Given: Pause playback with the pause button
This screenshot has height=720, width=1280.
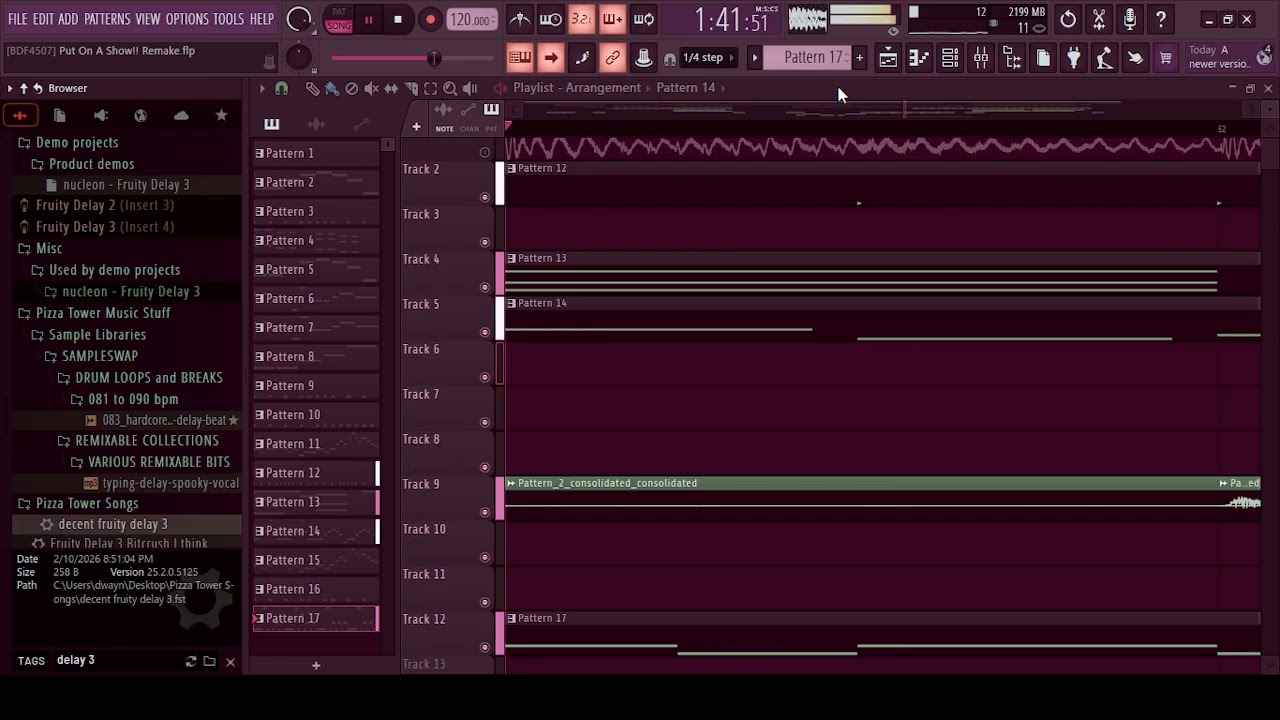Looking at the screenshot, I should [368, 20].
